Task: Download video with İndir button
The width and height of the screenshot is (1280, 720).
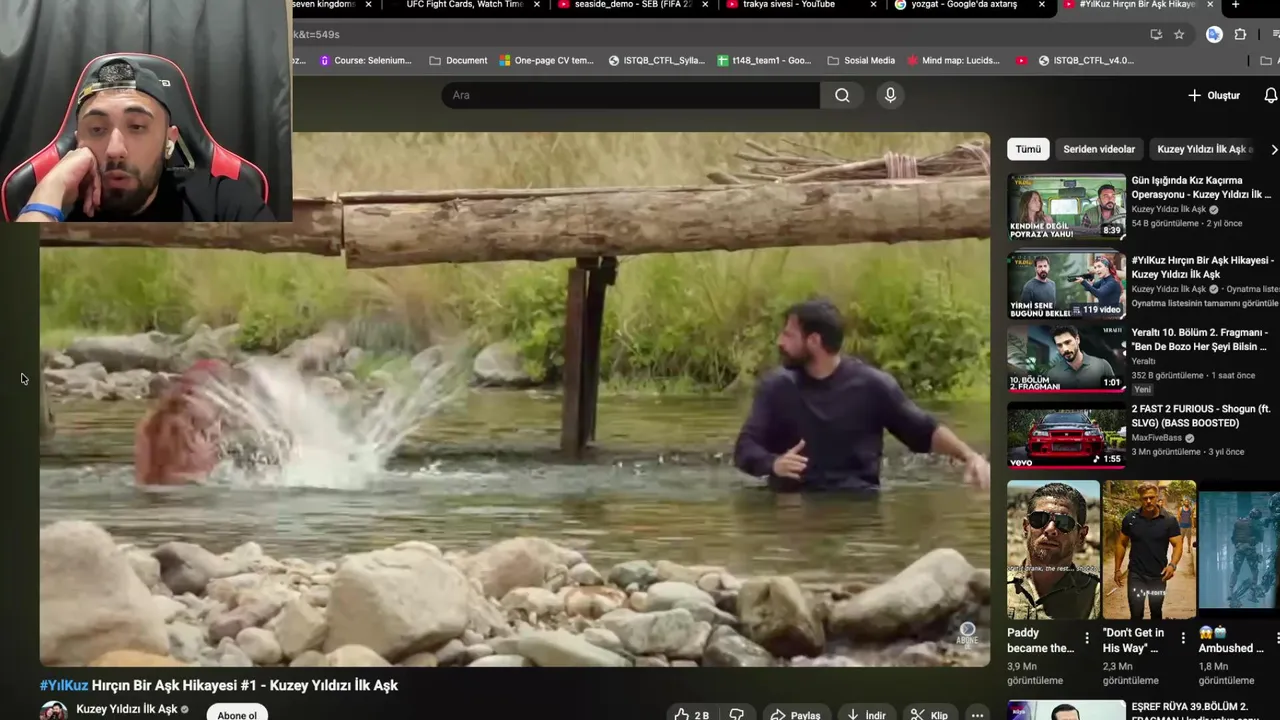Action: (866, 714)
